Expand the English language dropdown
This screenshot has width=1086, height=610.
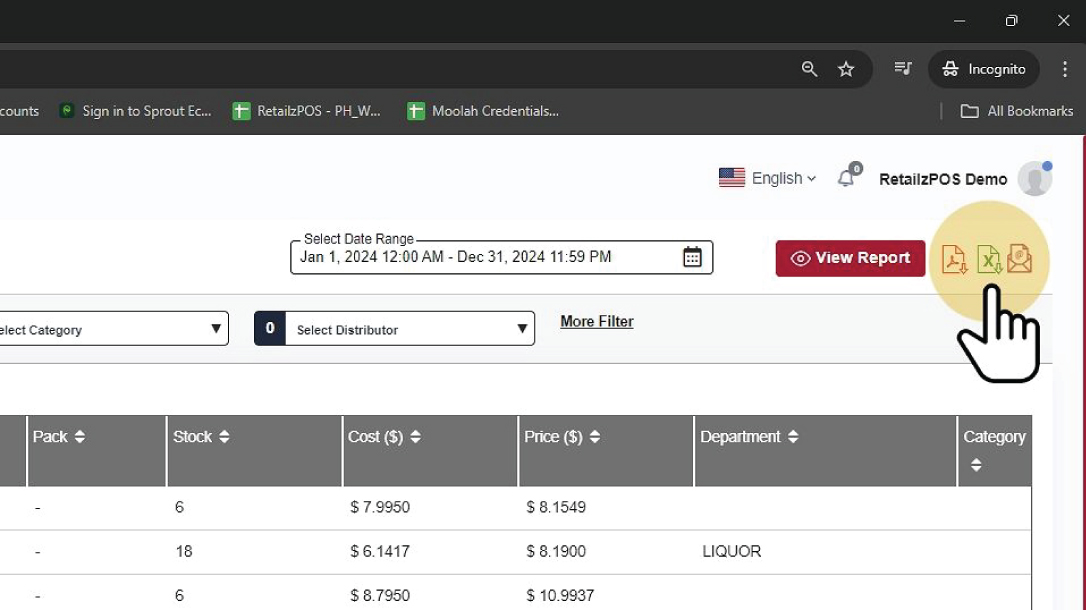pyautogui.click(x=768, y=178)
